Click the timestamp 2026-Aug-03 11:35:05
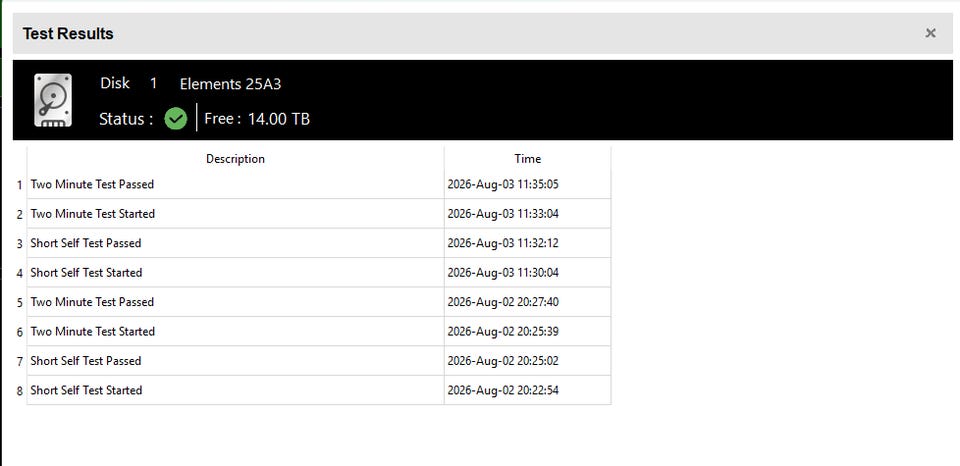The height and width of the screenshot is (466, 960). (x=503, y=184)
